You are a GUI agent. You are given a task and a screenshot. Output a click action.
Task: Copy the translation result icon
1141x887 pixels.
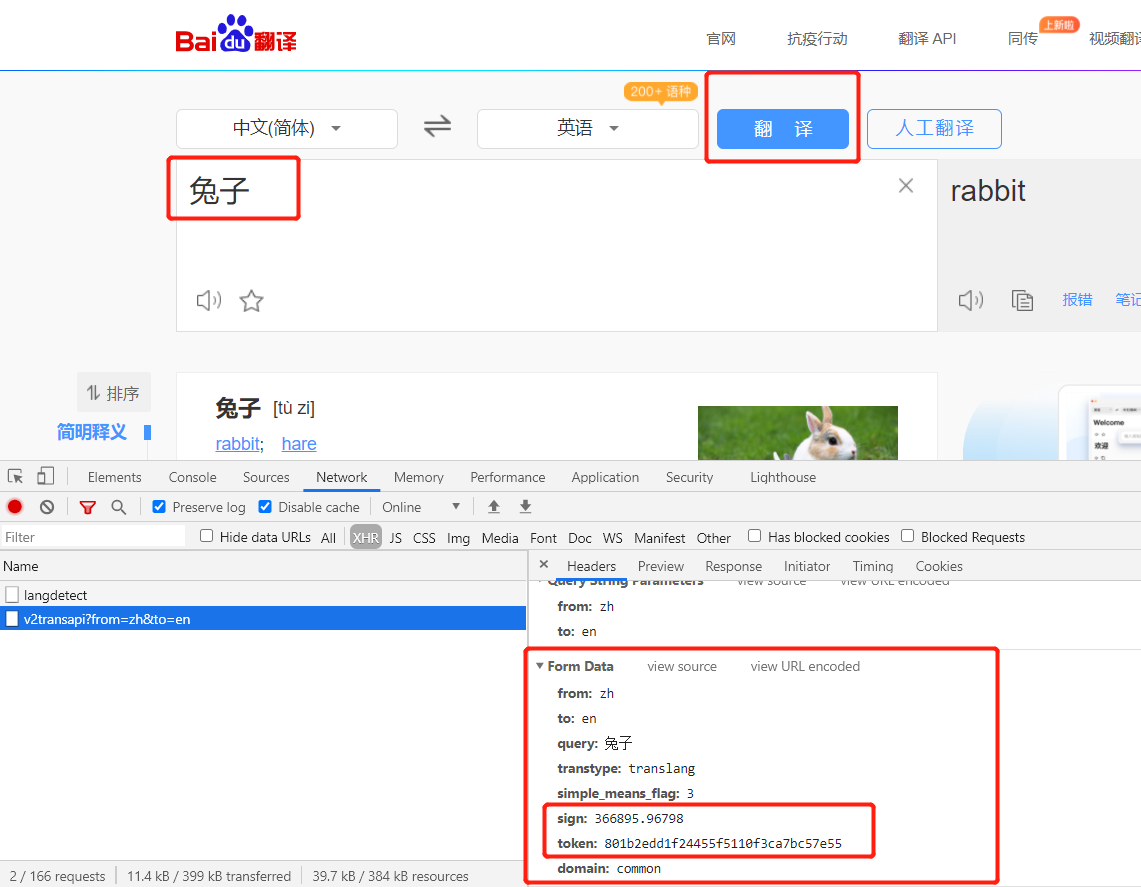pos(1022,300)
